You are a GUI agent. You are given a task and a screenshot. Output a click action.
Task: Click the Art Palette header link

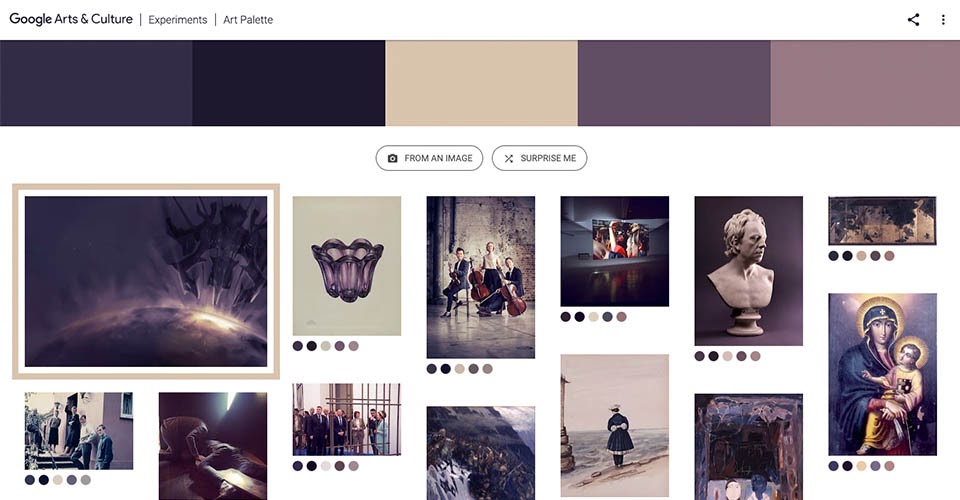click(248, 20)
